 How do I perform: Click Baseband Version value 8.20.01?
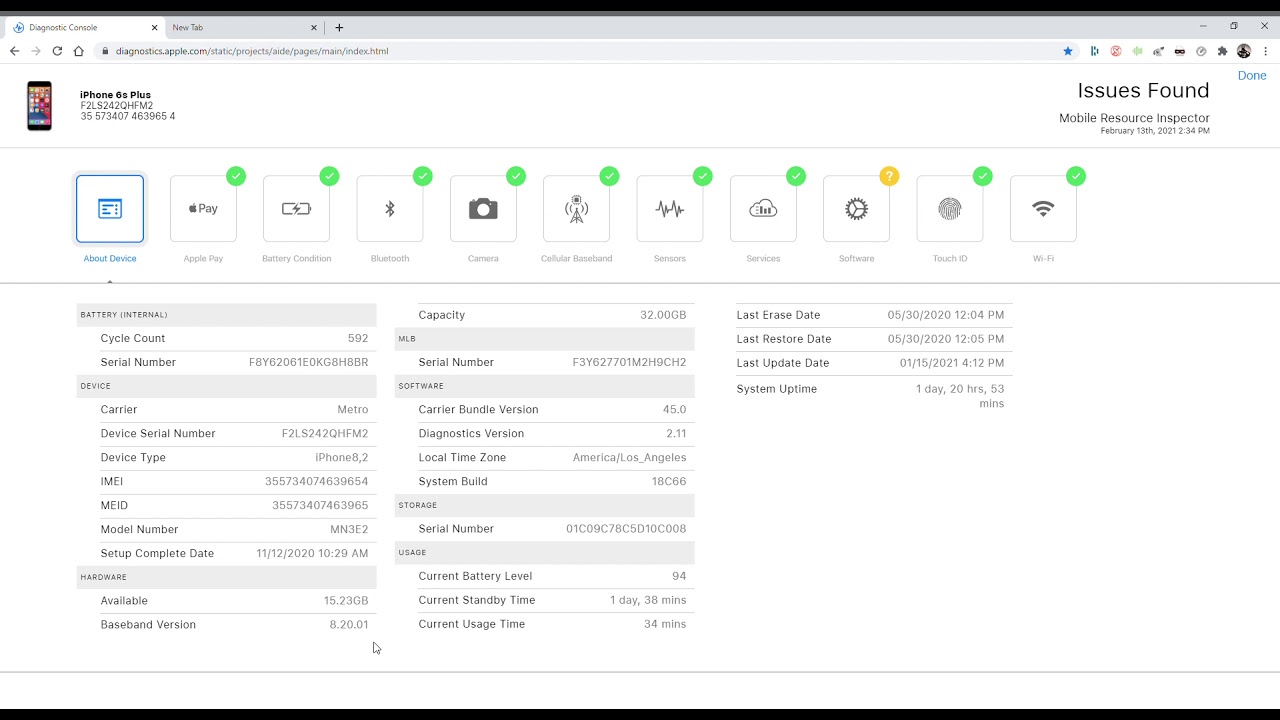[349, 624]
